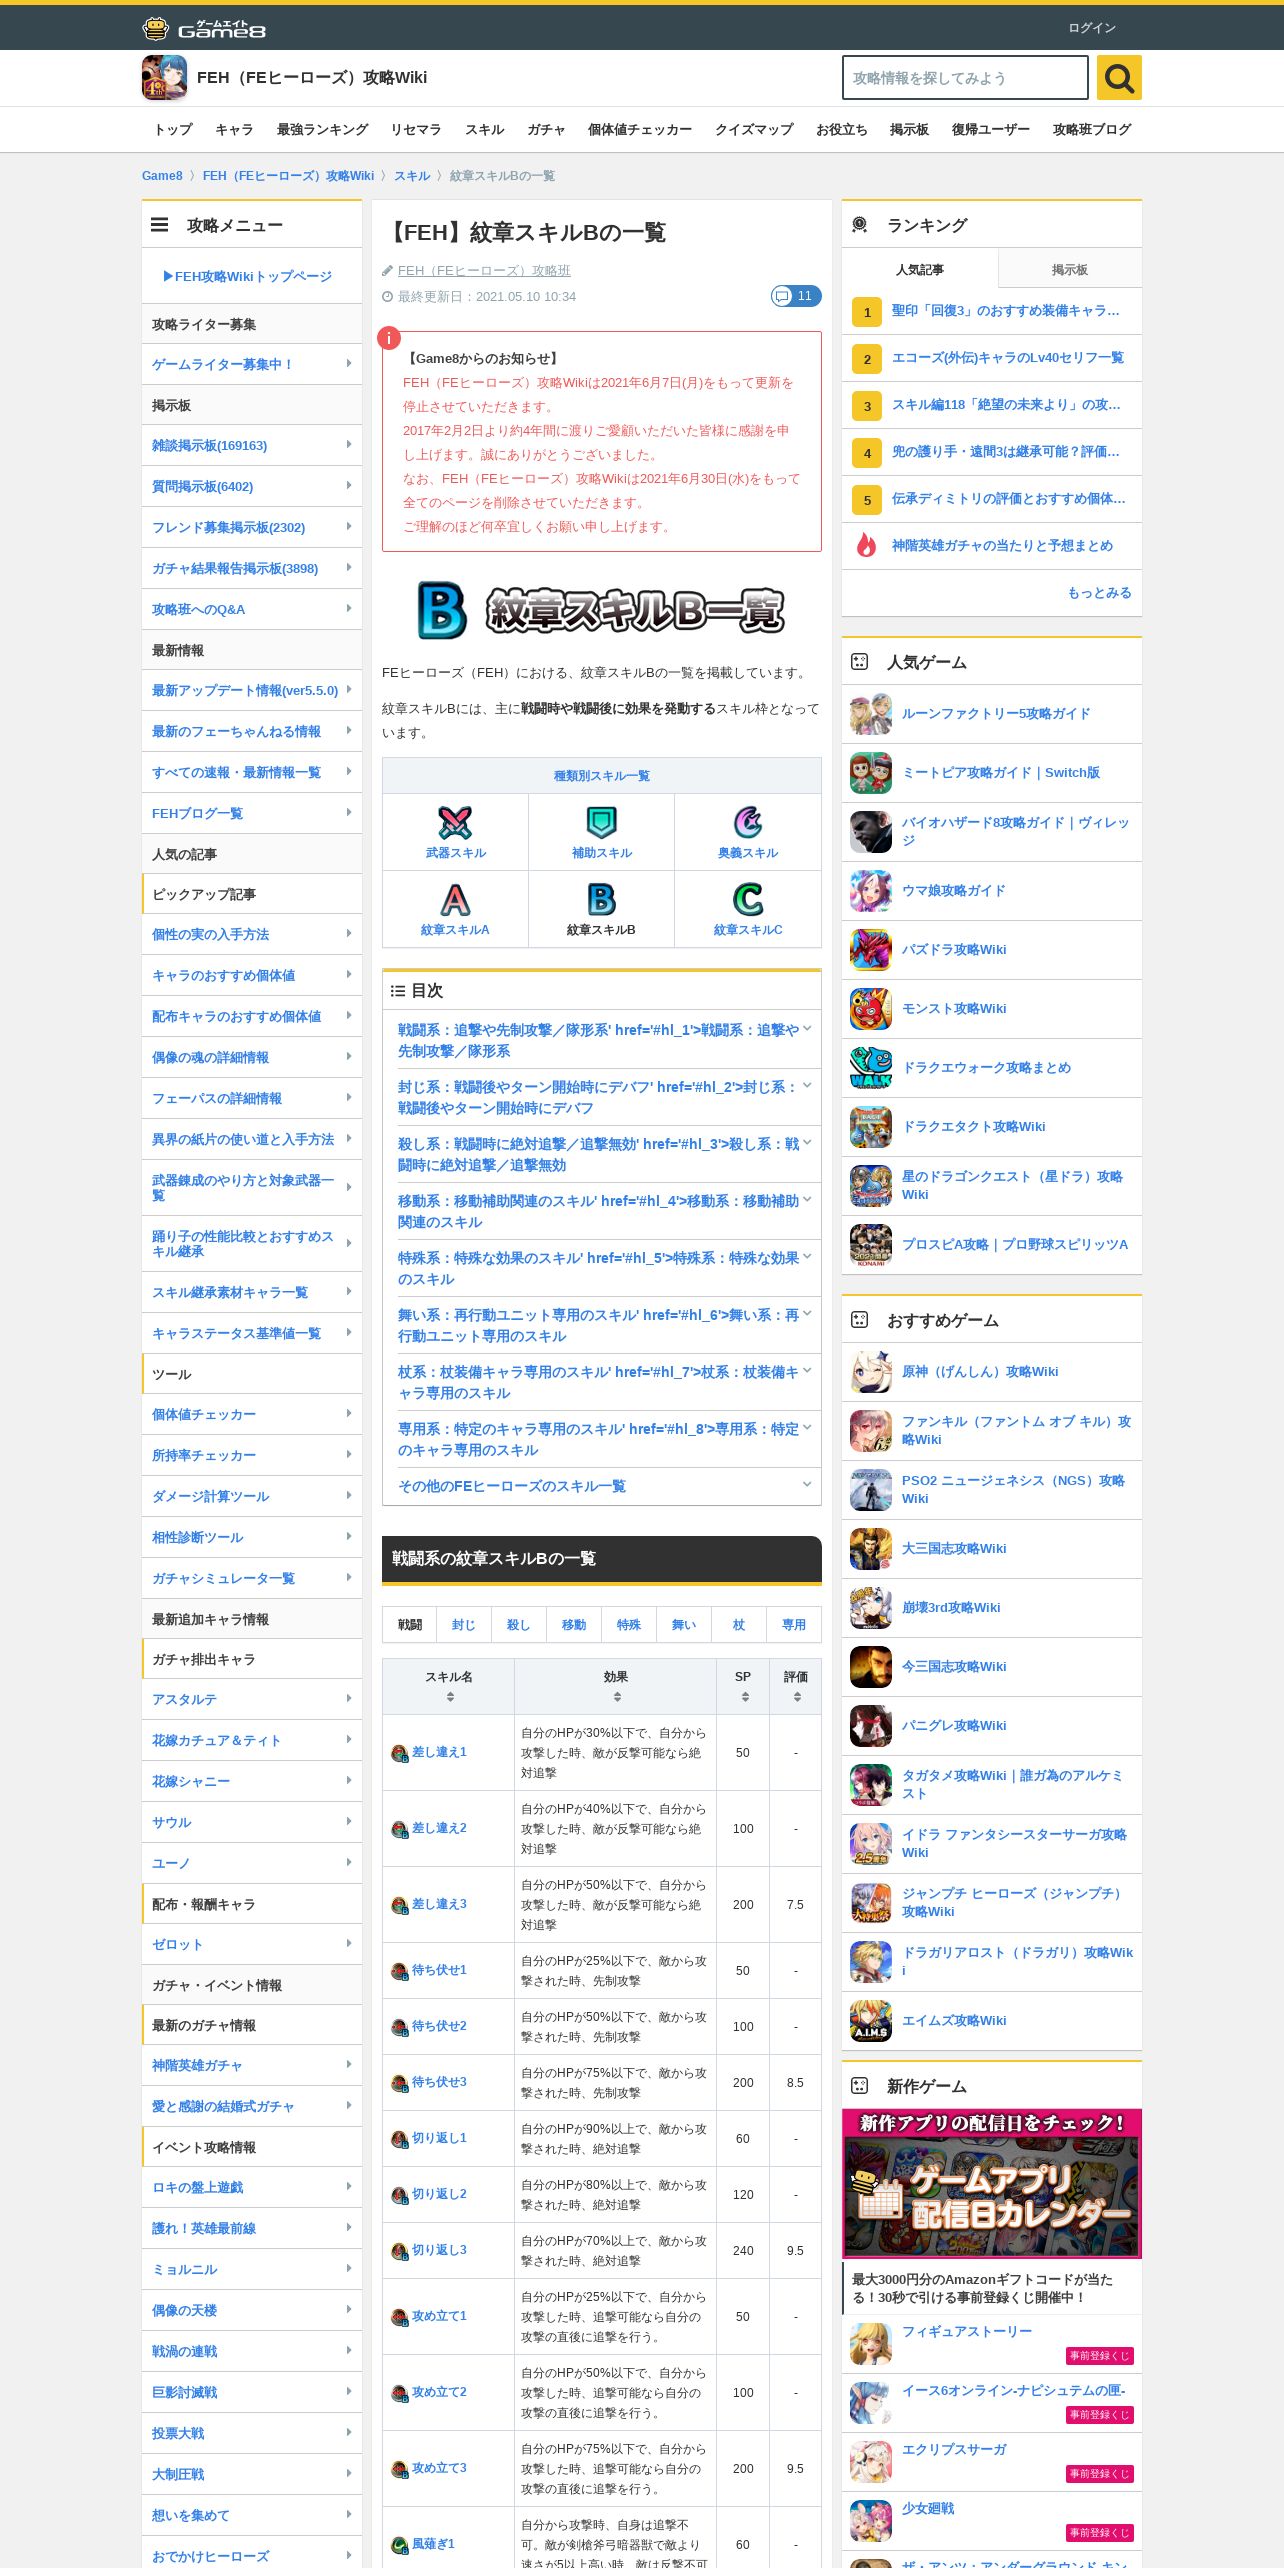Open the FEH game icon beside wiki title
The width and height of the screenshot is (1284, 2568).
pyautogui.click(x=164, y=78)
